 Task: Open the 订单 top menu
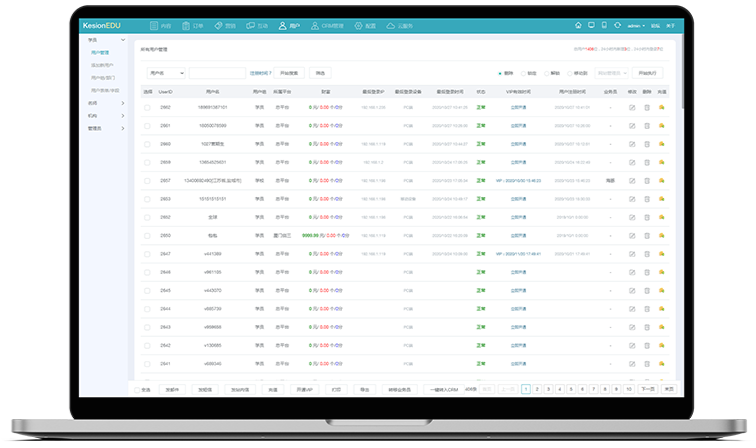pos(199,24)
